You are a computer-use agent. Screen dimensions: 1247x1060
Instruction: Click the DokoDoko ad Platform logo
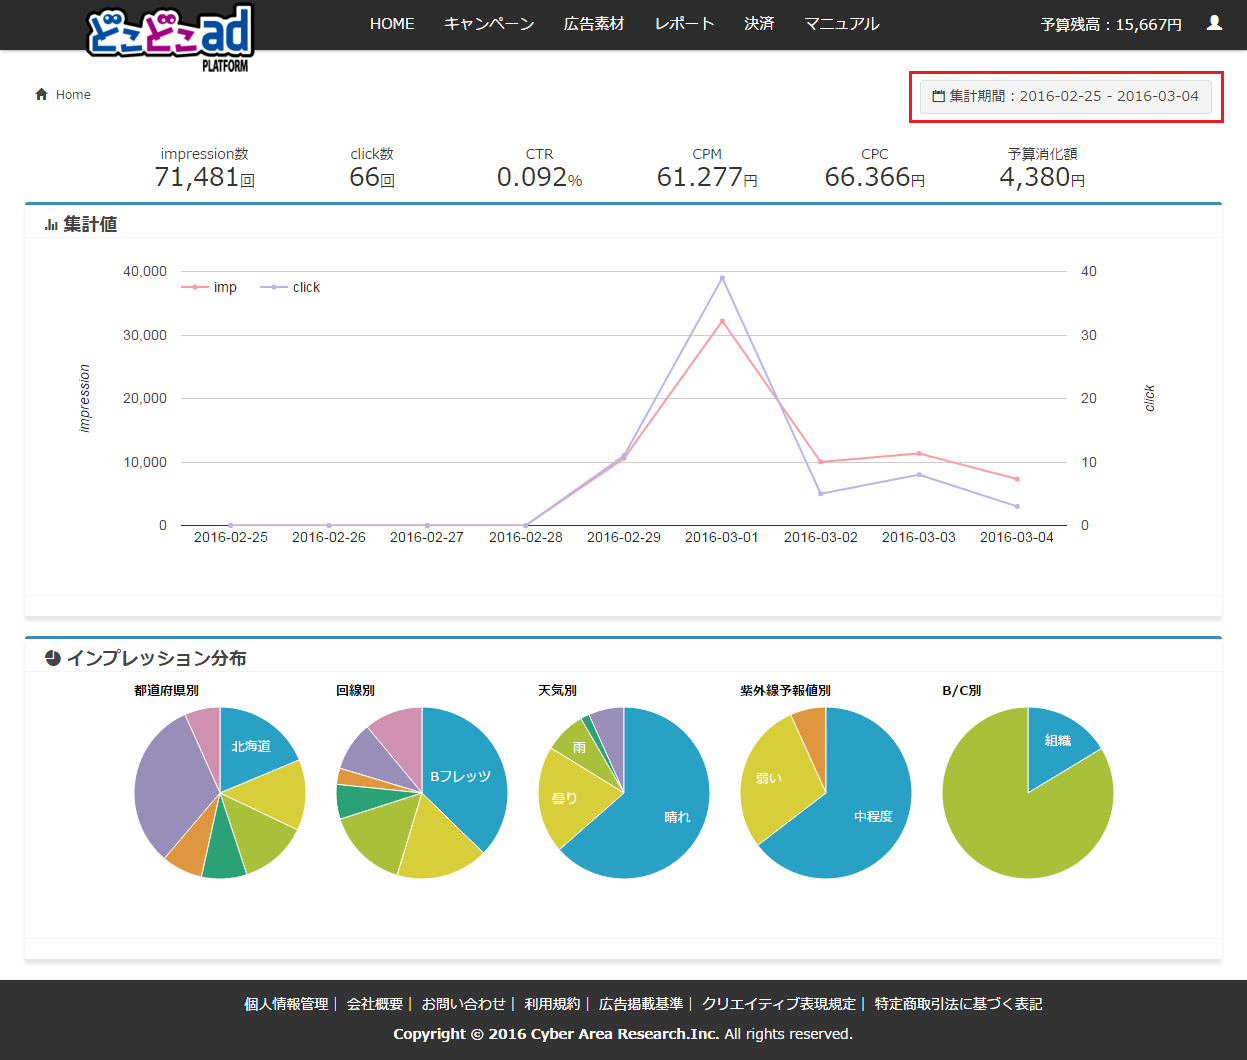point(170,36)
